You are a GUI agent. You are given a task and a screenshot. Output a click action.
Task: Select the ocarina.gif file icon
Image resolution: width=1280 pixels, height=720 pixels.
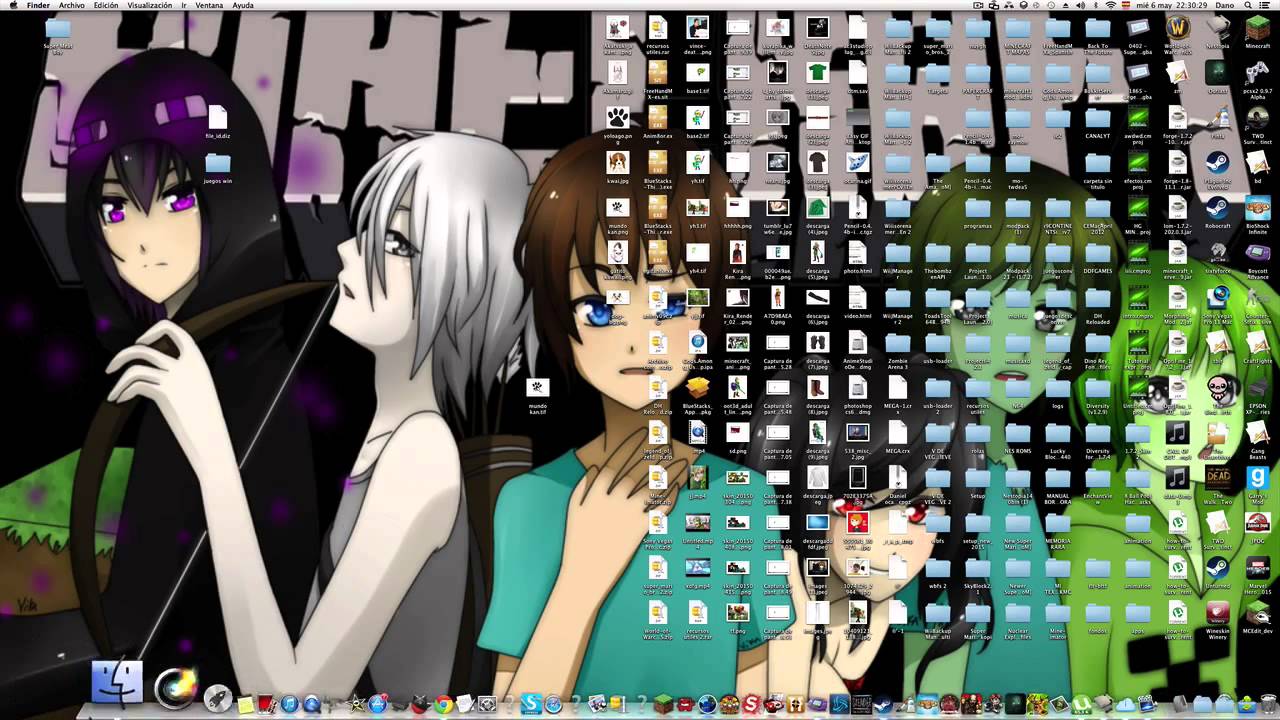click(x=857, y=163)
